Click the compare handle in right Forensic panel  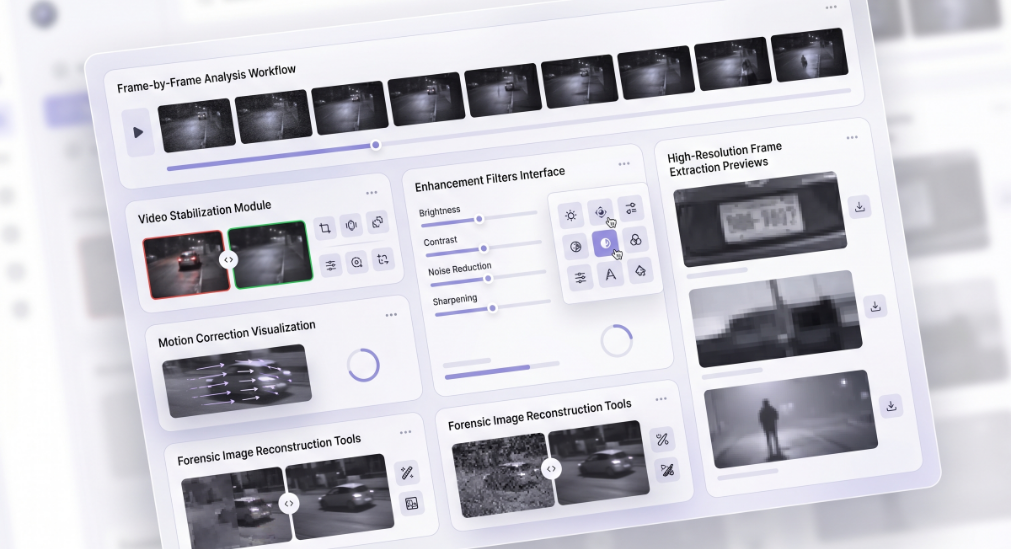coord(551,469)
